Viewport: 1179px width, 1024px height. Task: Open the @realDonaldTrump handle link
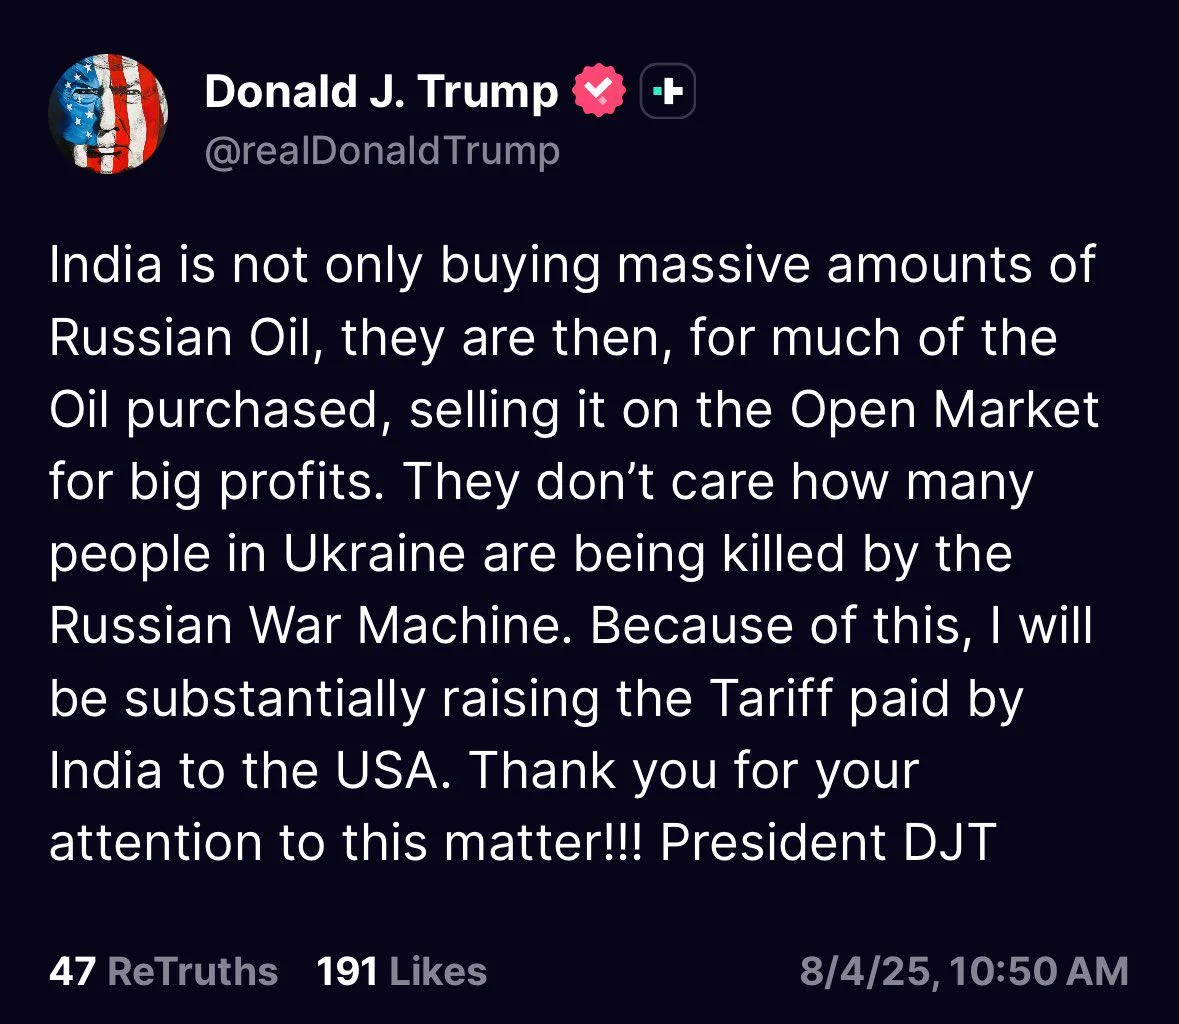[x=382, y=150]
